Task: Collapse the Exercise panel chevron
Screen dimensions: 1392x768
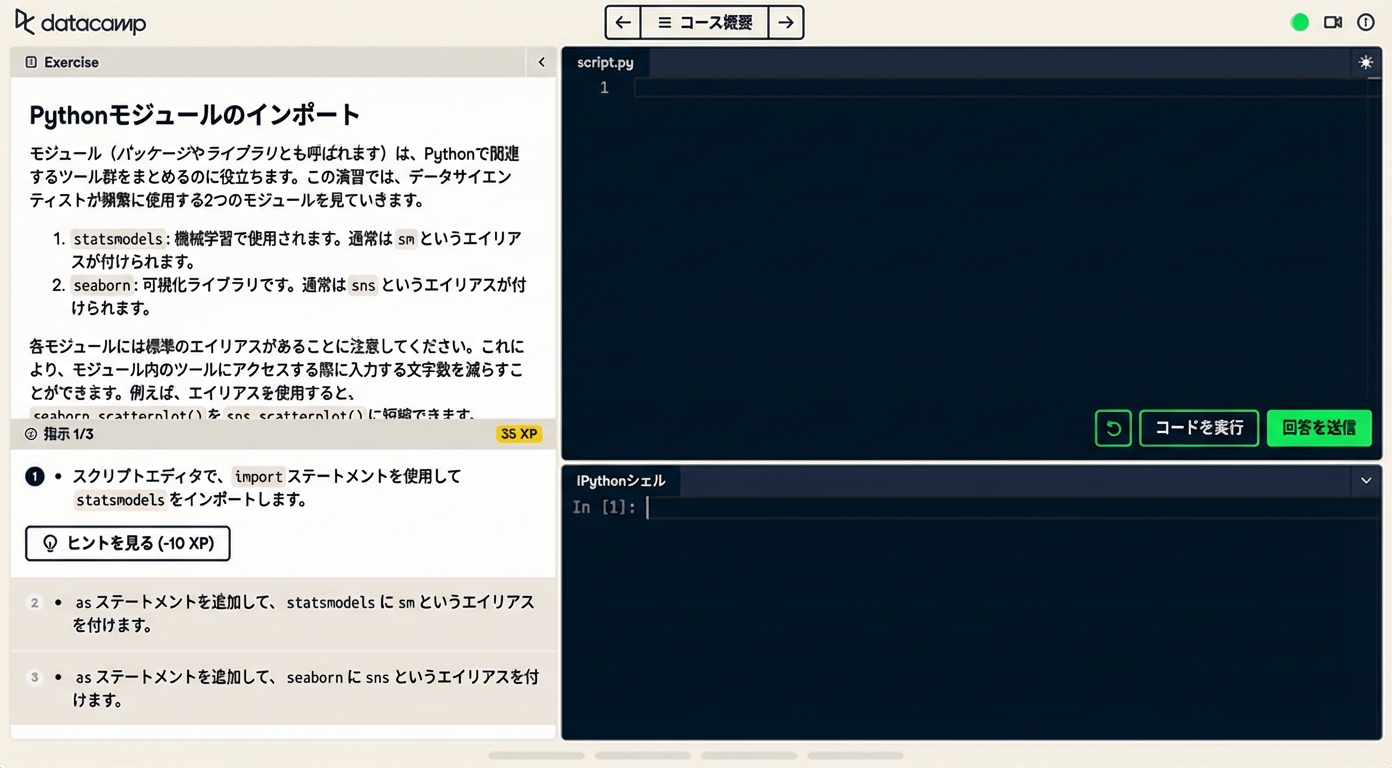Action: tap(541, 62)
